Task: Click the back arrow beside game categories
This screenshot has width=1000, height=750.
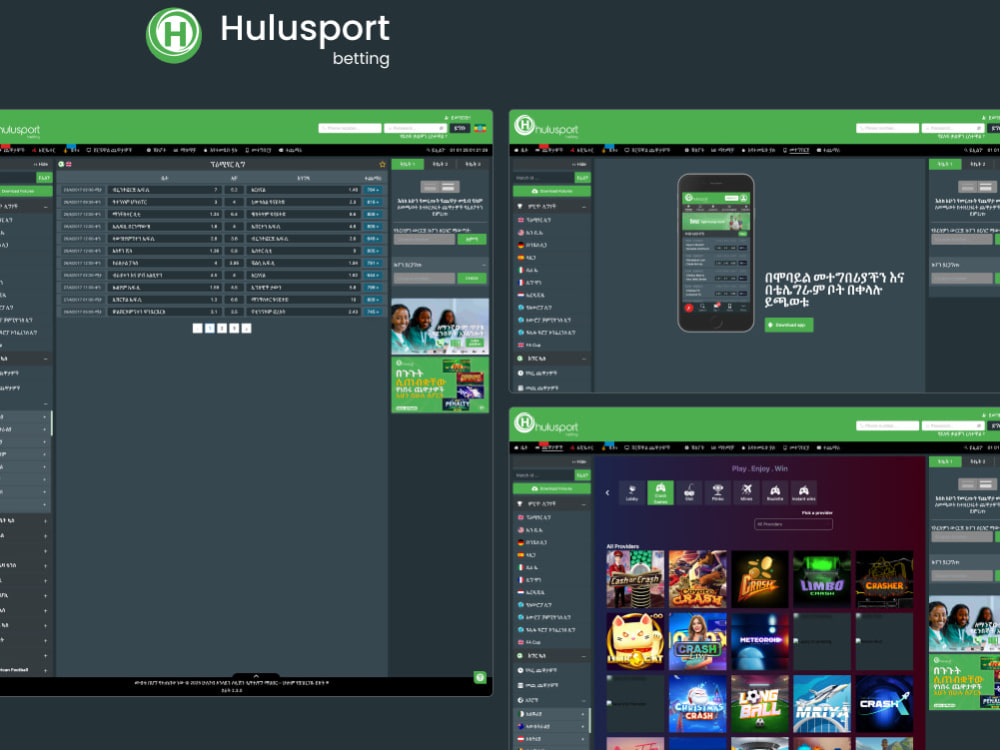Action: point(607,492)
